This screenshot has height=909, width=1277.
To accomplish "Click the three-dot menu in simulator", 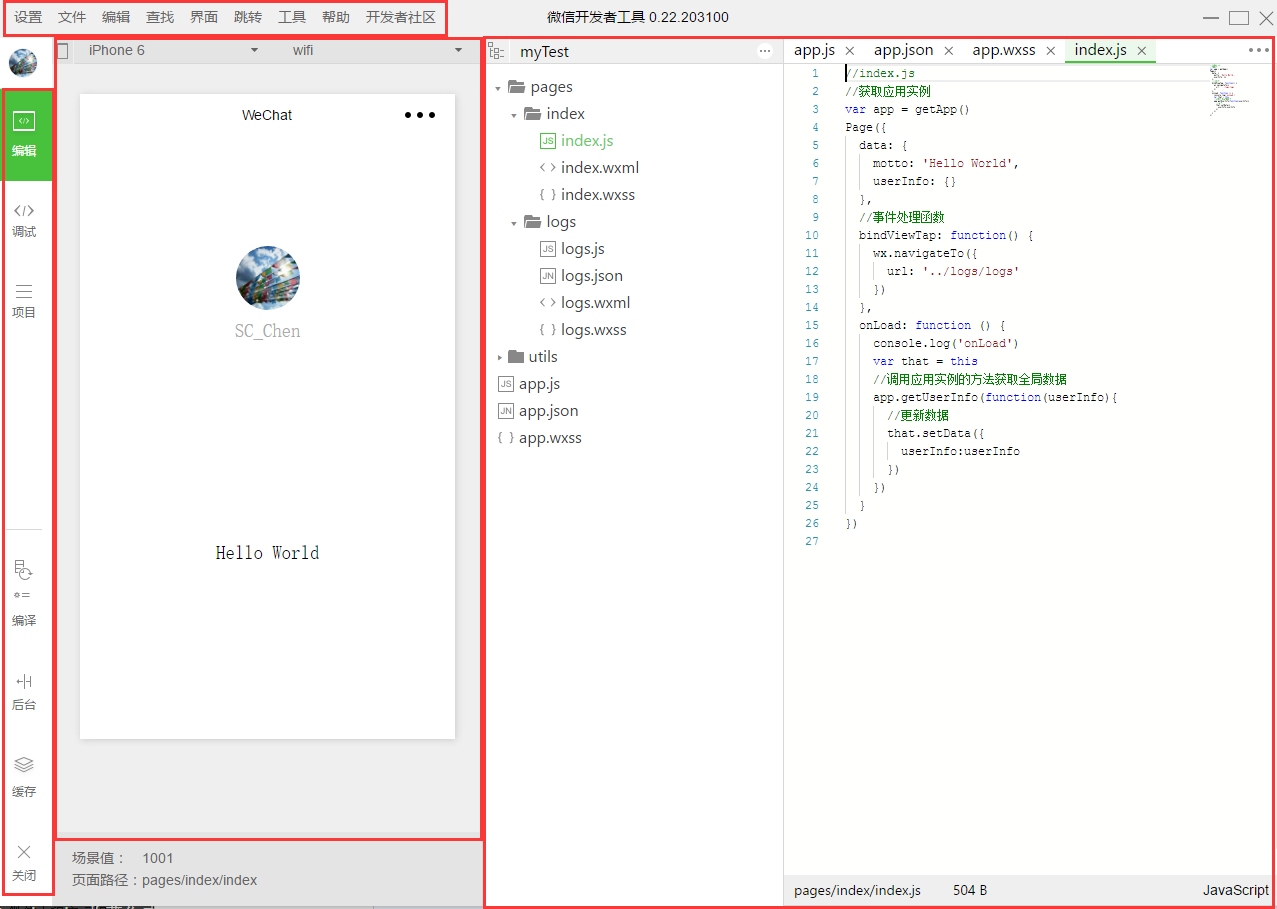I will pyautogui.click(x=420, y=115).
